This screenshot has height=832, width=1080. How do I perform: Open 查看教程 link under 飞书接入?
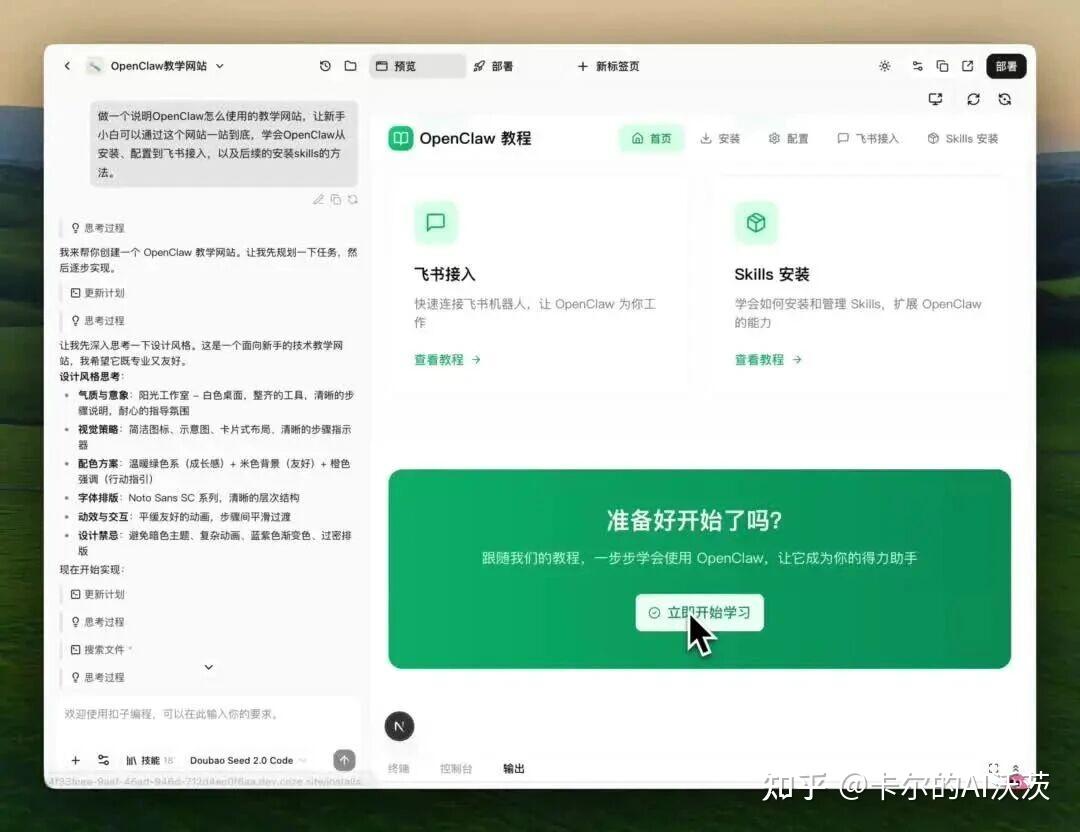pyautogui.click(x=447, y=360)
